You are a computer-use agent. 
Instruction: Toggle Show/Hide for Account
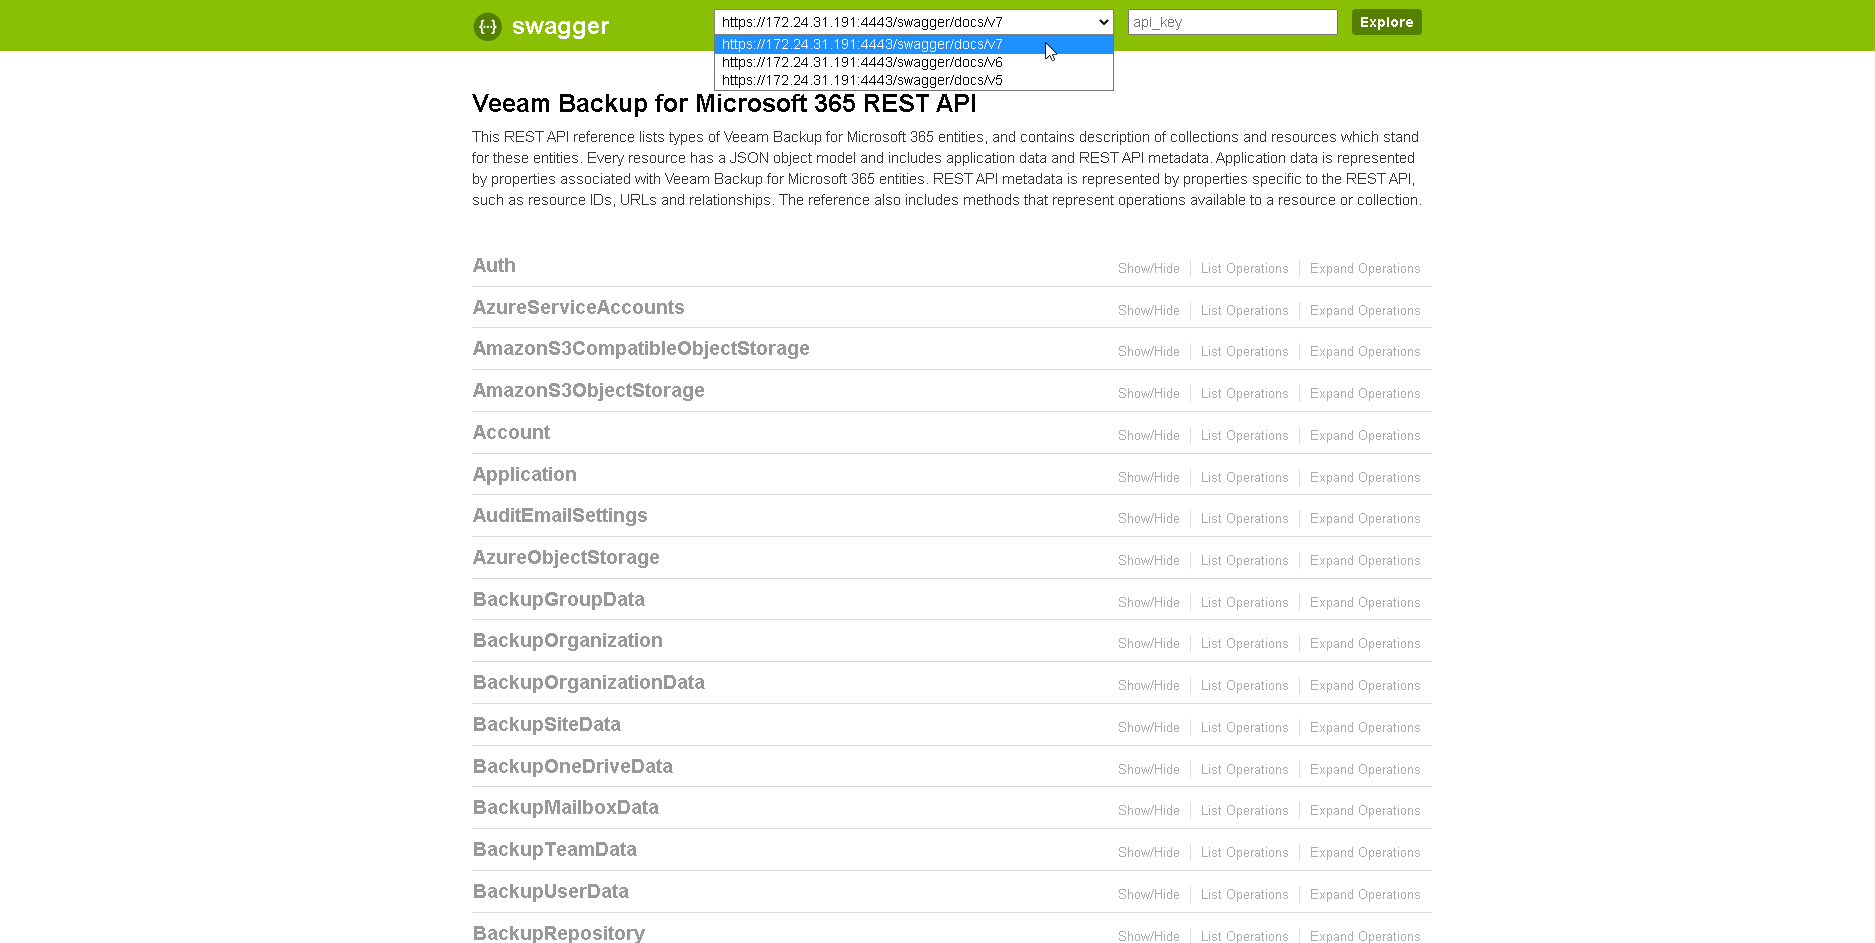pyautogui.click(x=1148, y=436)
